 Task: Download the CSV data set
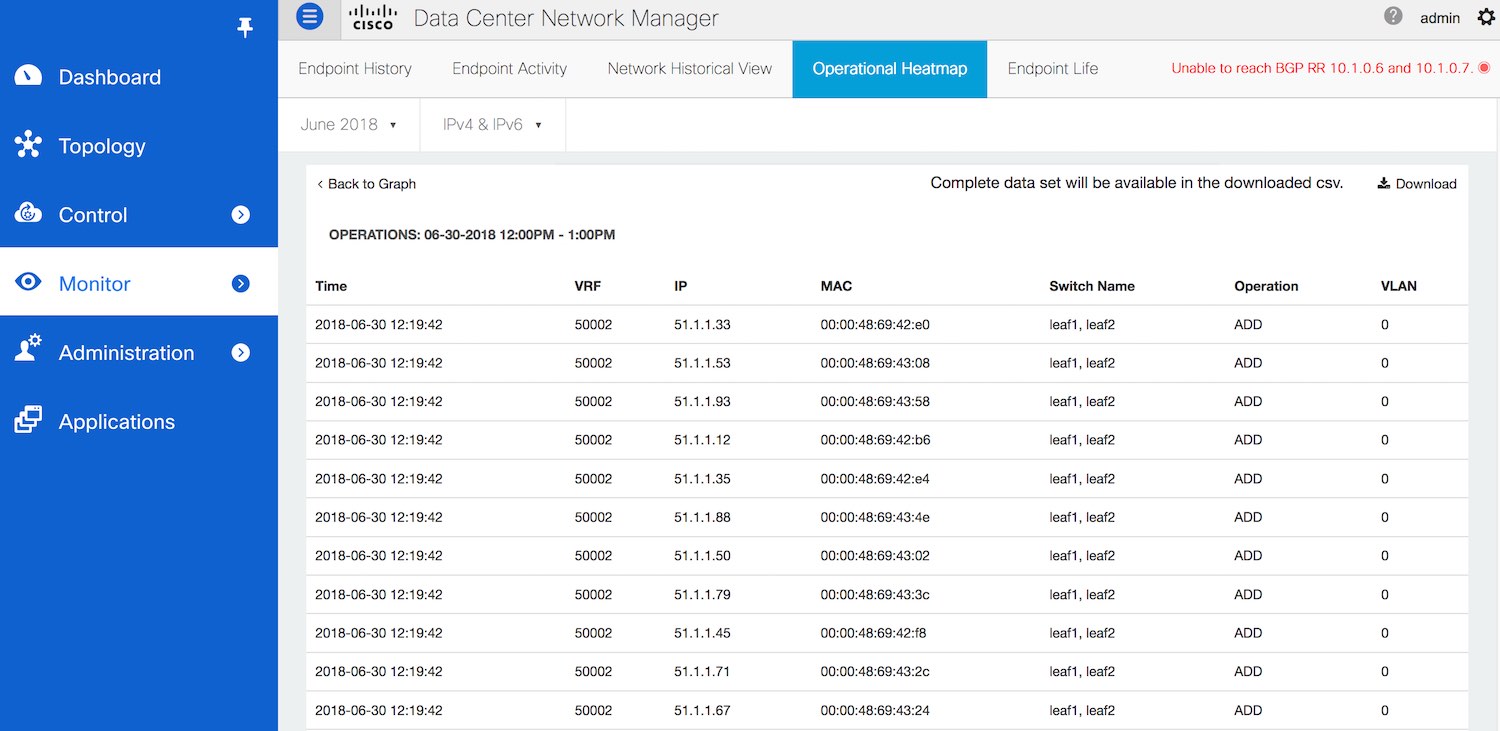point(1417,184)
